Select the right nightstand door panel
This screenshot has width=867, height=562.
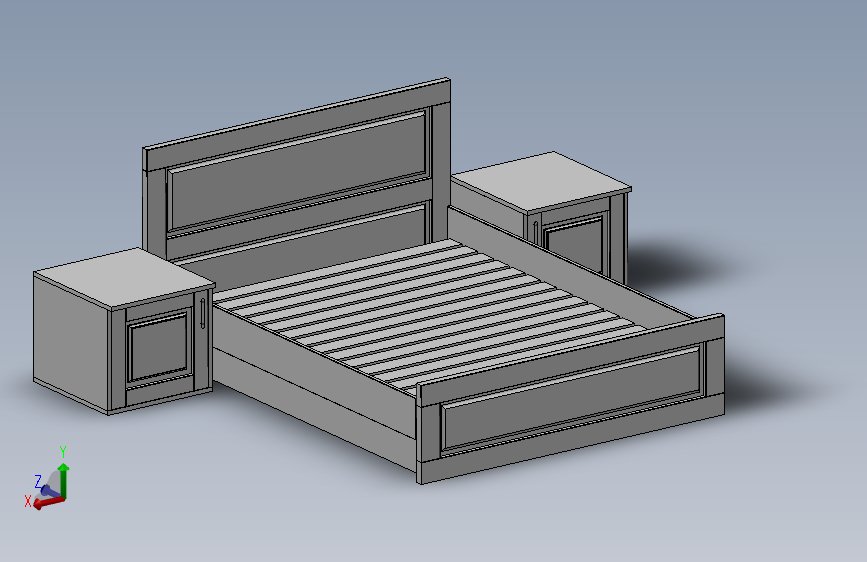pos(574,244)
